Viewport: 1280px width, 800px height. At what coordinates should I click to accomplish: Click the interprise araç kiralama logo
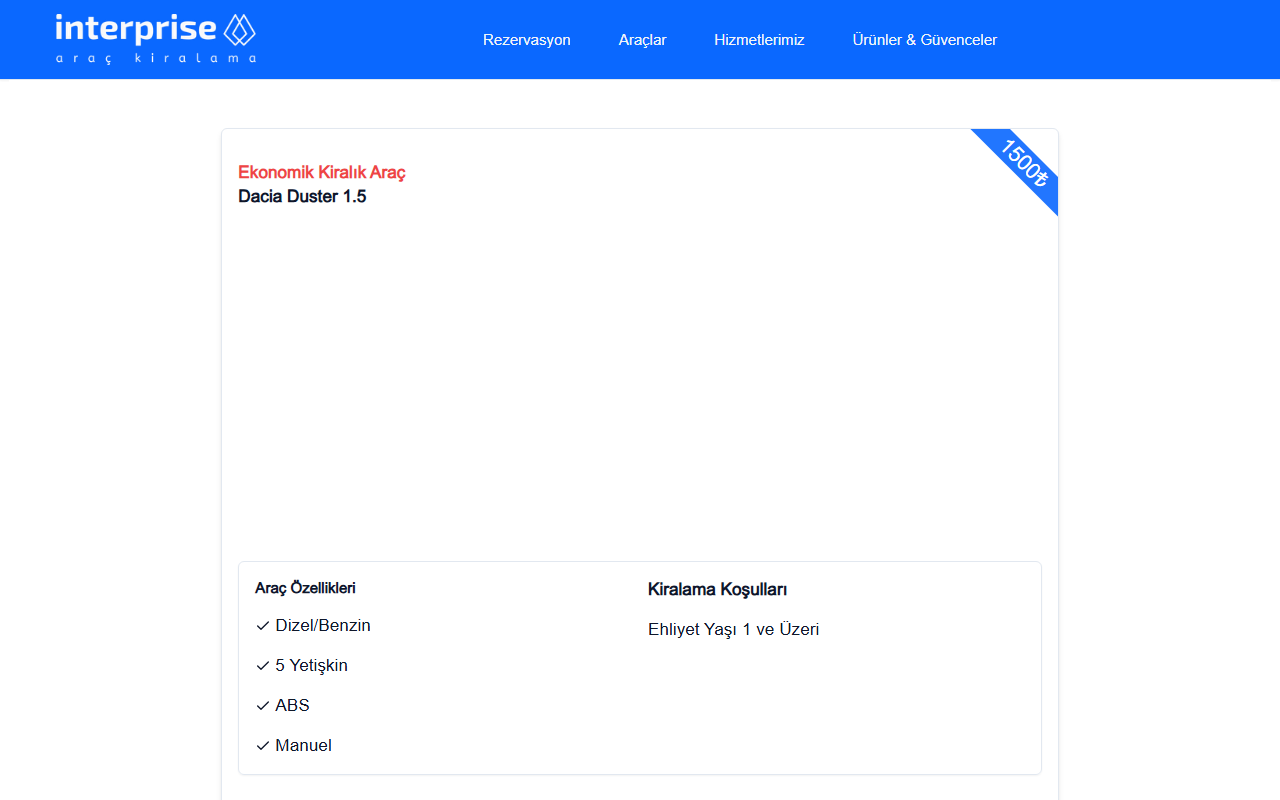[156, 39]
